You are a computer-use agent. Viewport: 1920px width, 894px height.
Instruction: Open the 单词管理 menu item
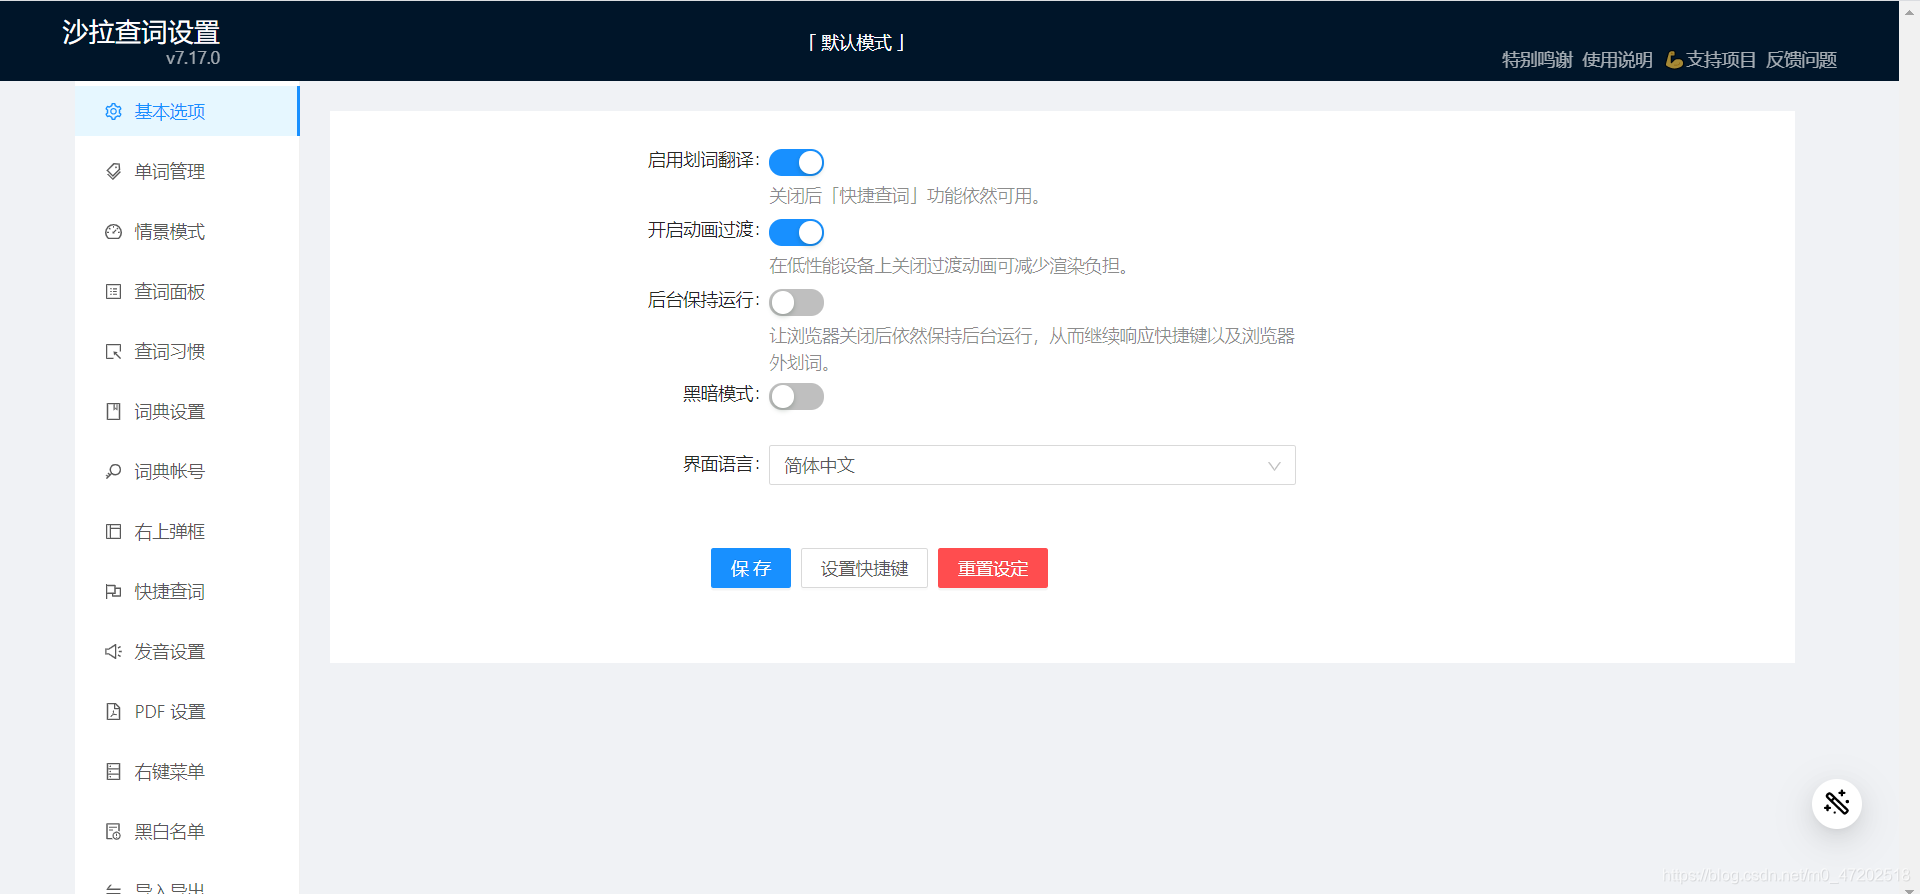(187, 171)
